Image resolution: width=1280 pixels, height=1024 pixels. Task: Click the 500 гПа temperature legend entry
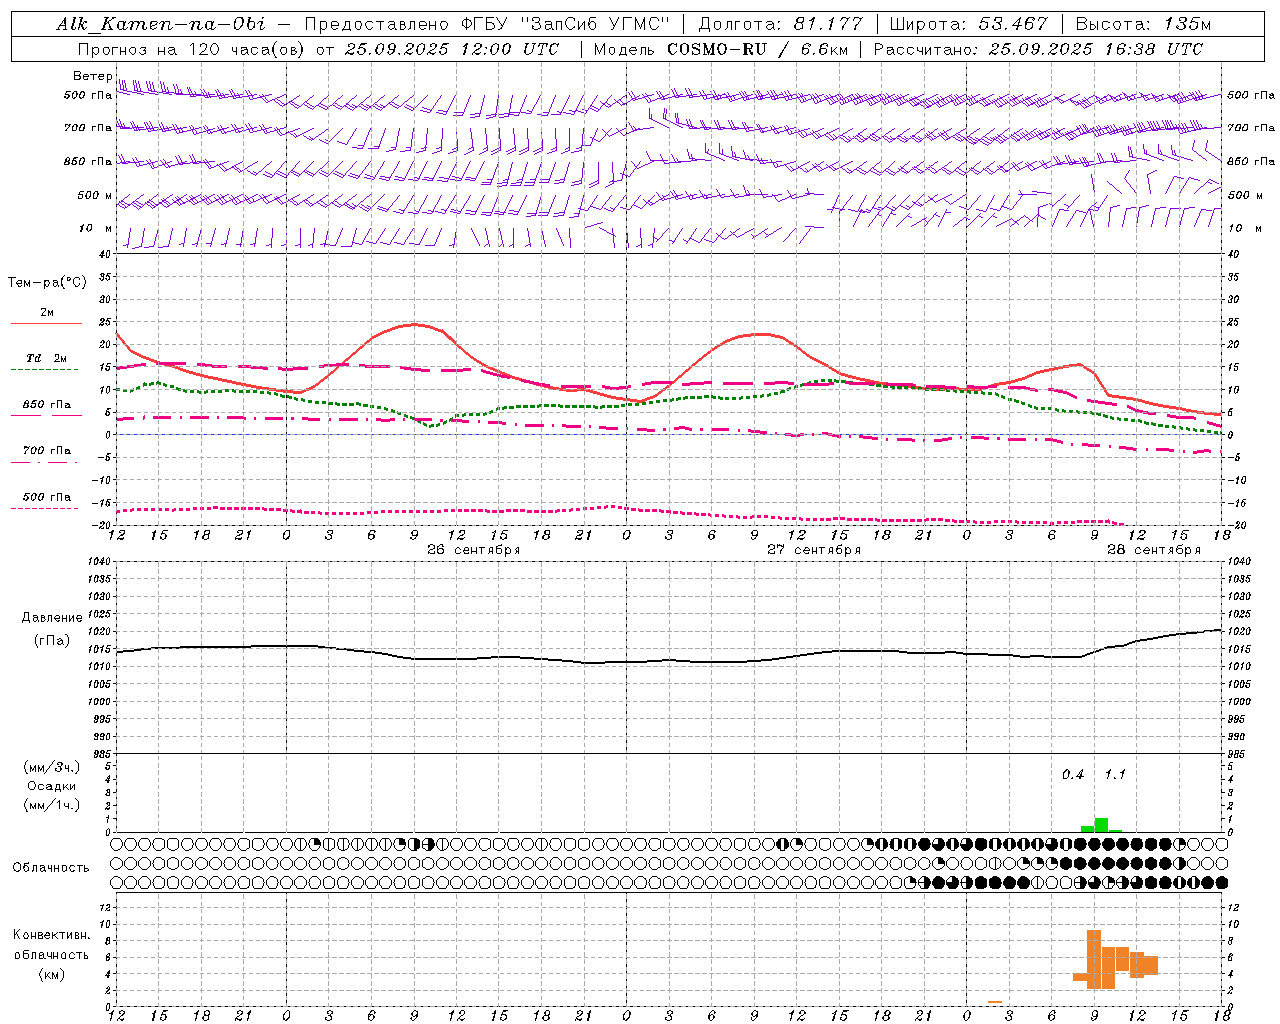tap(47, 497)
